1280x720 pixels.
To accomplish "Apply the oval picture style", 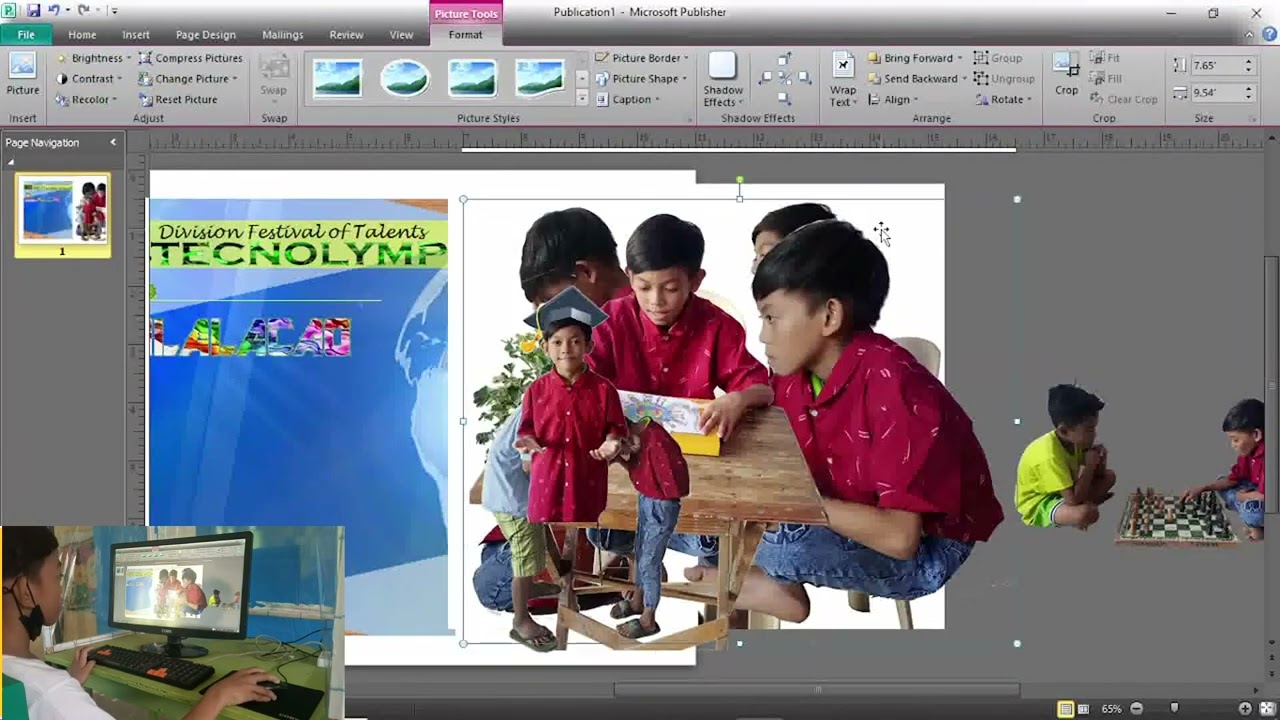I will click(405, 77).
